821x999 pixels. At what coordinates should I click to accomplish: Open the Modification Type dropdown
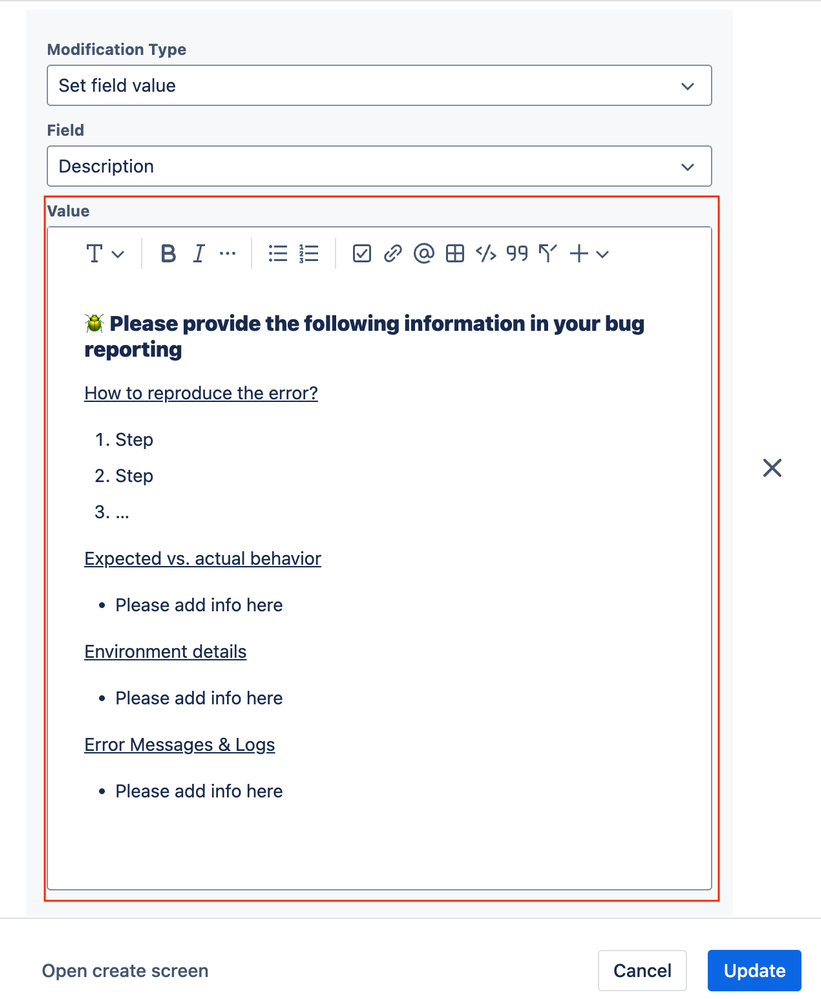point(379,85)
